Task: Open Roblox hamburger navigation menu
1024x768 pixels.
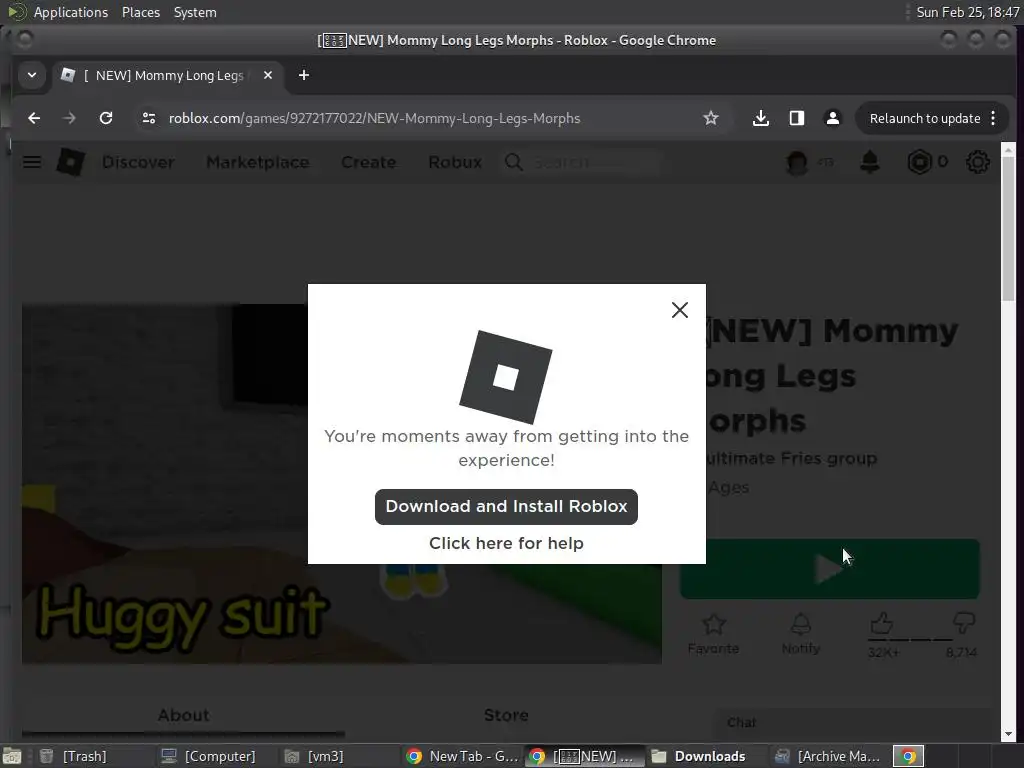Action: (x=32, y=162)
